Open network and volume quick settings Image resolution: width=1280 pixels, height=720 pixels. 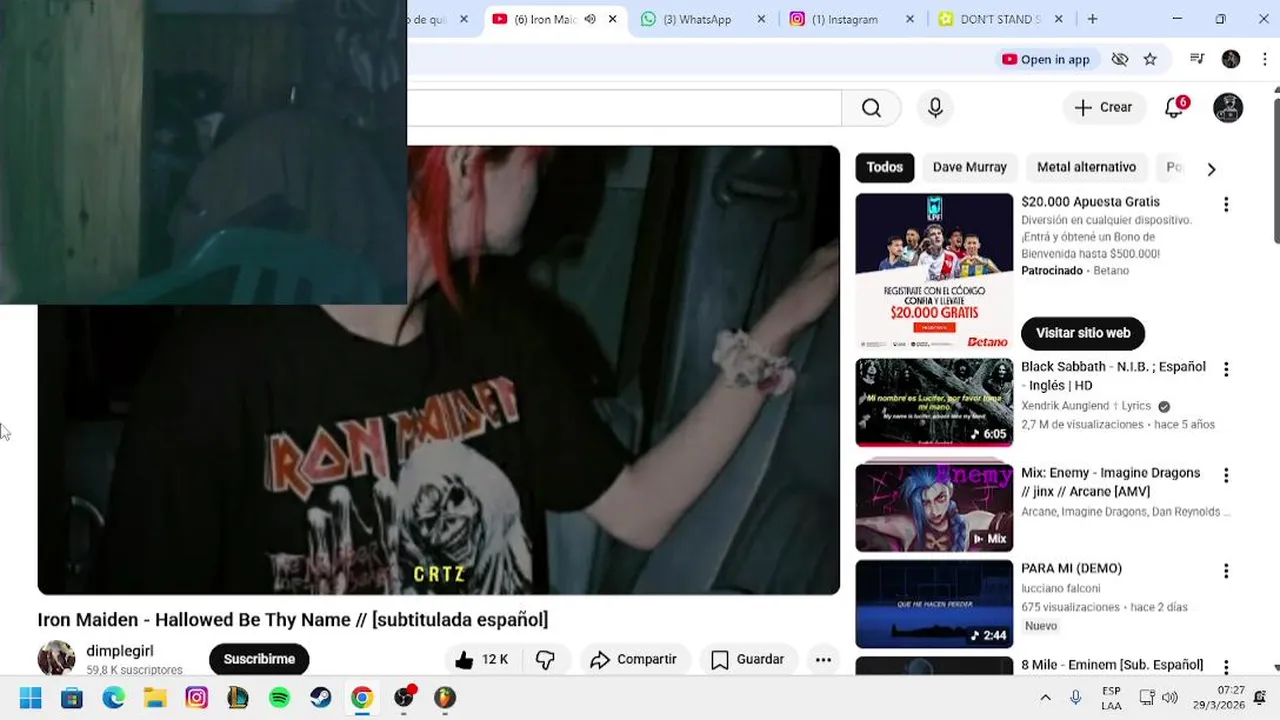(x=1158, y=698)
